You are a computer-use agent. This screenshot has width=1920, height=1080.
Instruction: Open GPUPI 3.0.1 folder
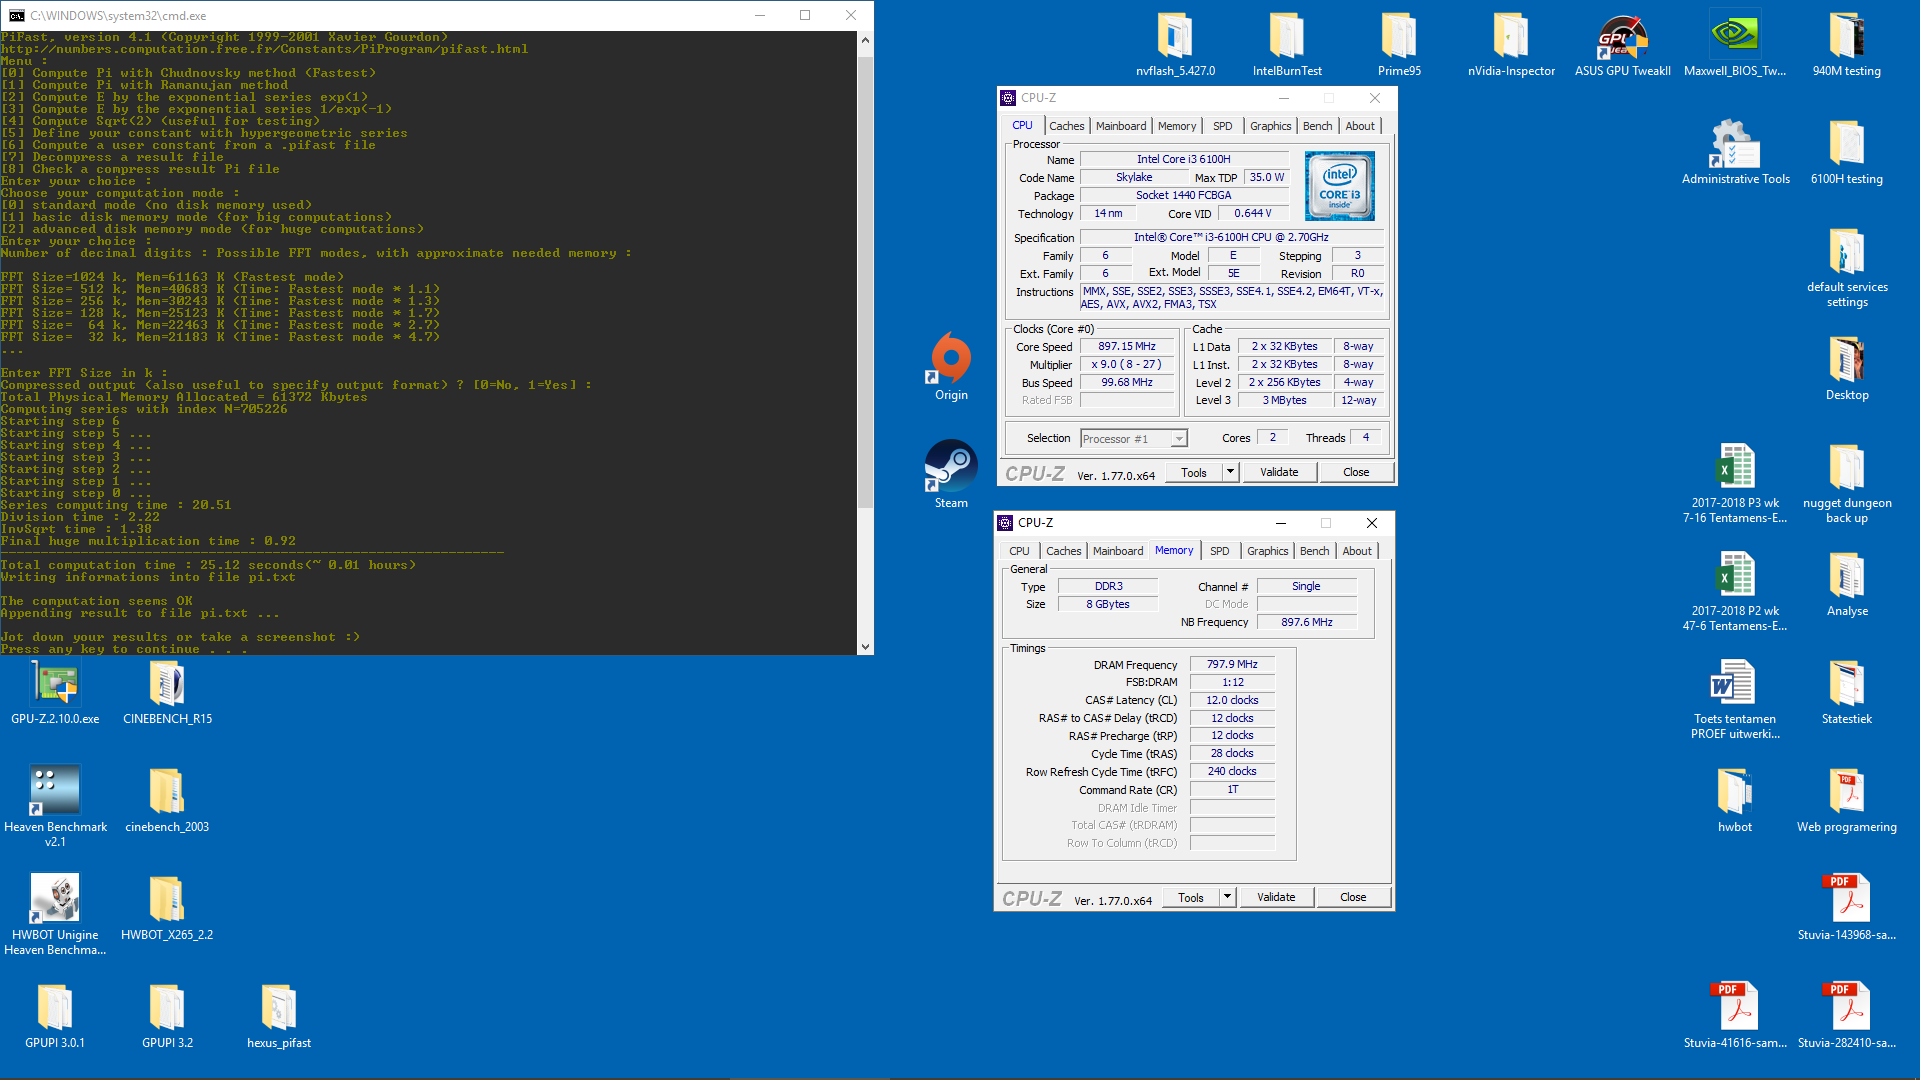click(x=55, y=1017)
